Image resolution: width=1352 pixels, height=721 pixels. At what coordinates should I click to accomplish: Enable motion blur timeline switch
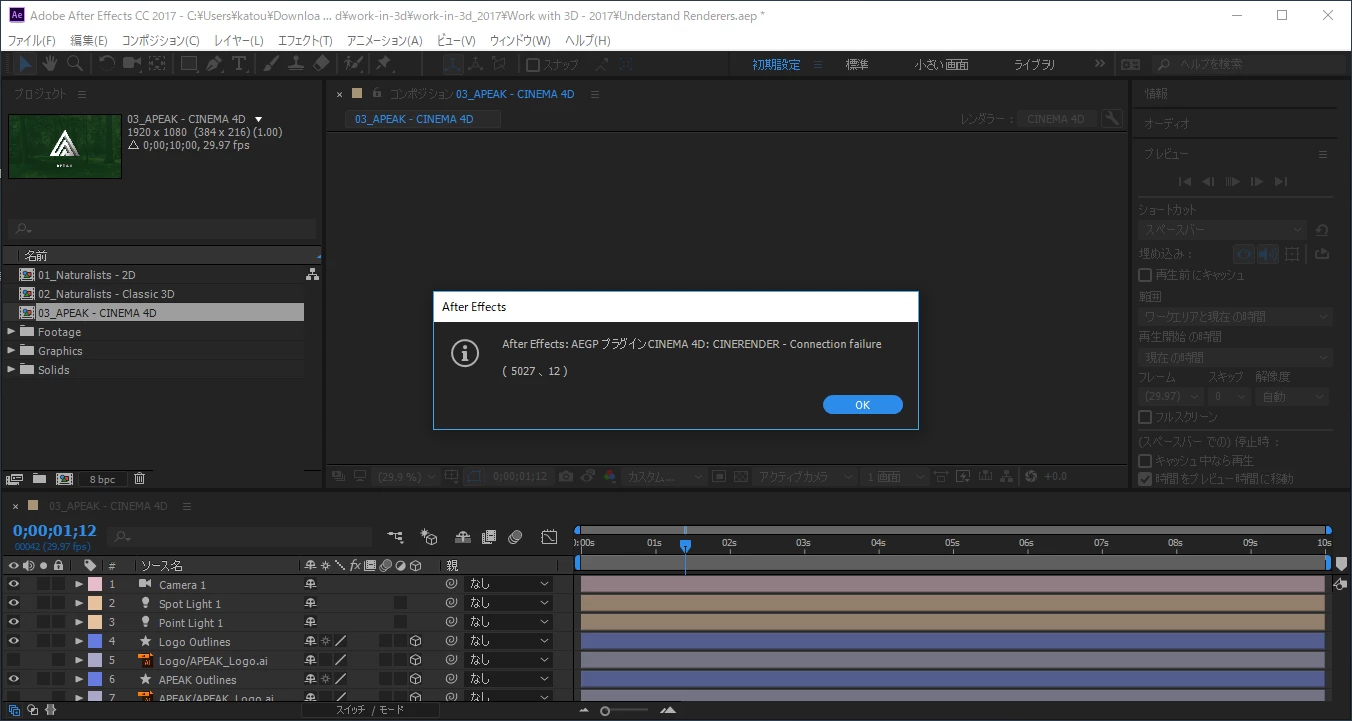click(x=515, y=537)
